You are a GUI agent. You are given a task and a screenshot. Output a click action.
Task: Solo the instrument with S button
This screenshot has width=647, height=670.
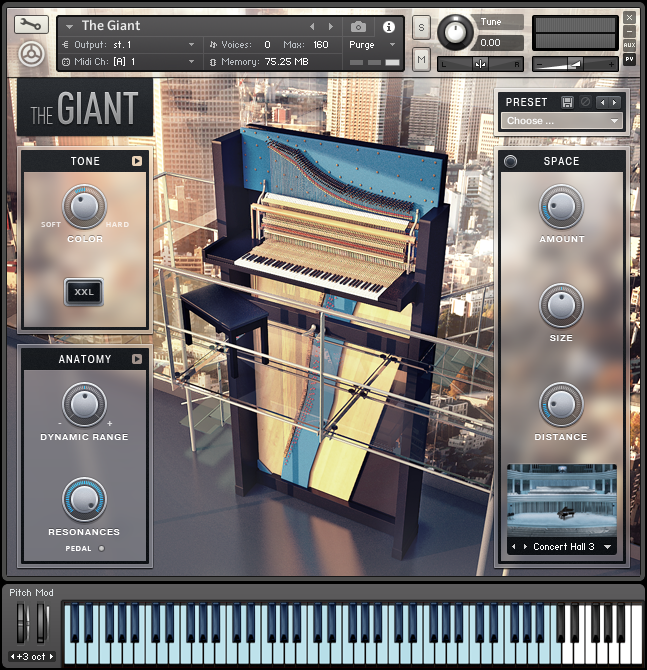[x=421, y=27]
